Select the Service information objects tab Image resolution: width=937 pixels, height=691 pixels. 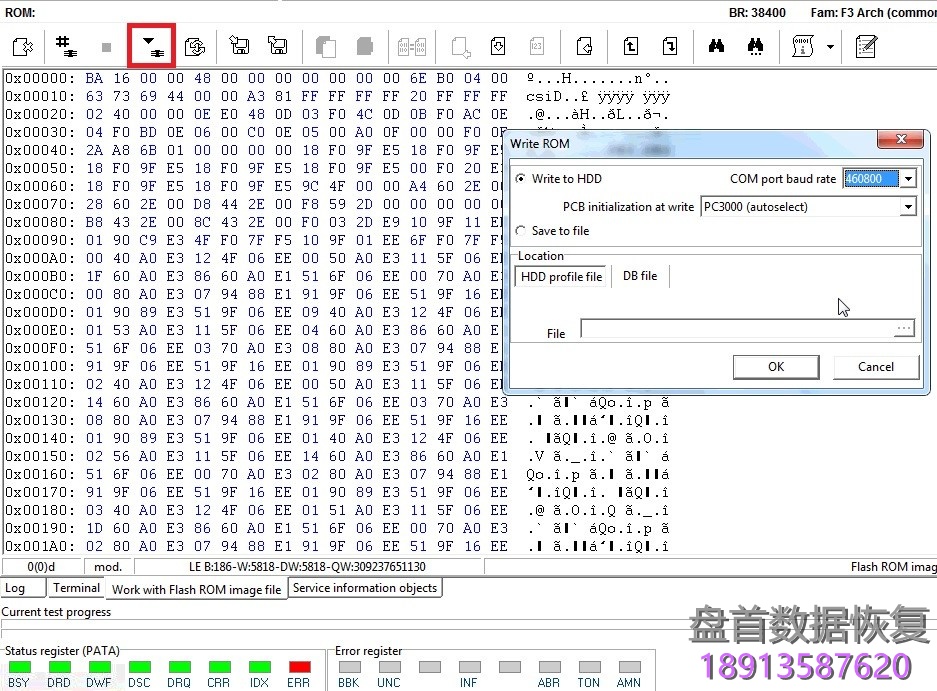[365, 588]
